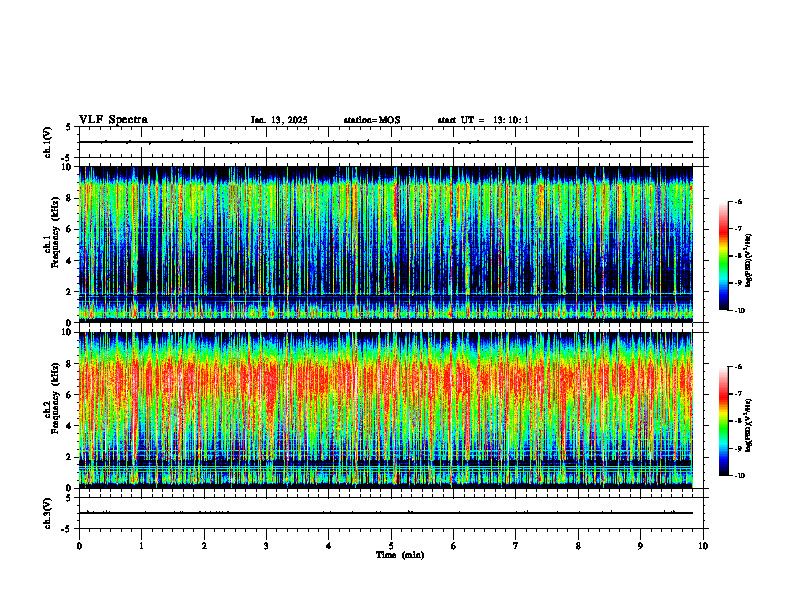Screen dimensions: 792x612
Task: Click inside the ch.1 spectrogram panel
Action: pyautogui.click(x=386, y=244)
